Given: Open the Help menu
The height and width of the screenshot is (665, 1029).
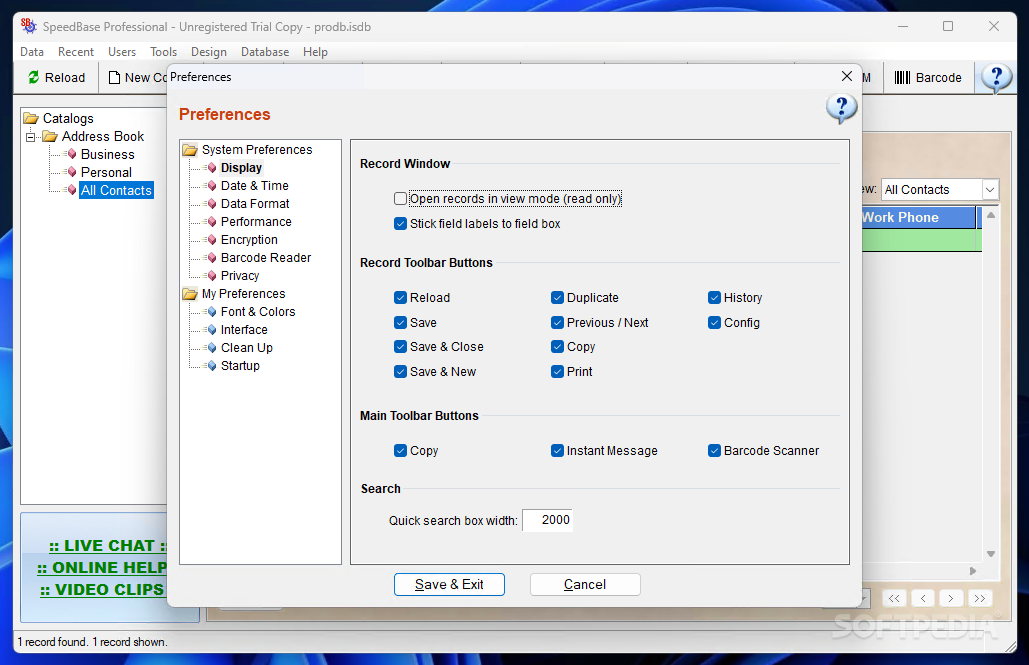Looking at the screenshot, I should click(x=315, y=52).
